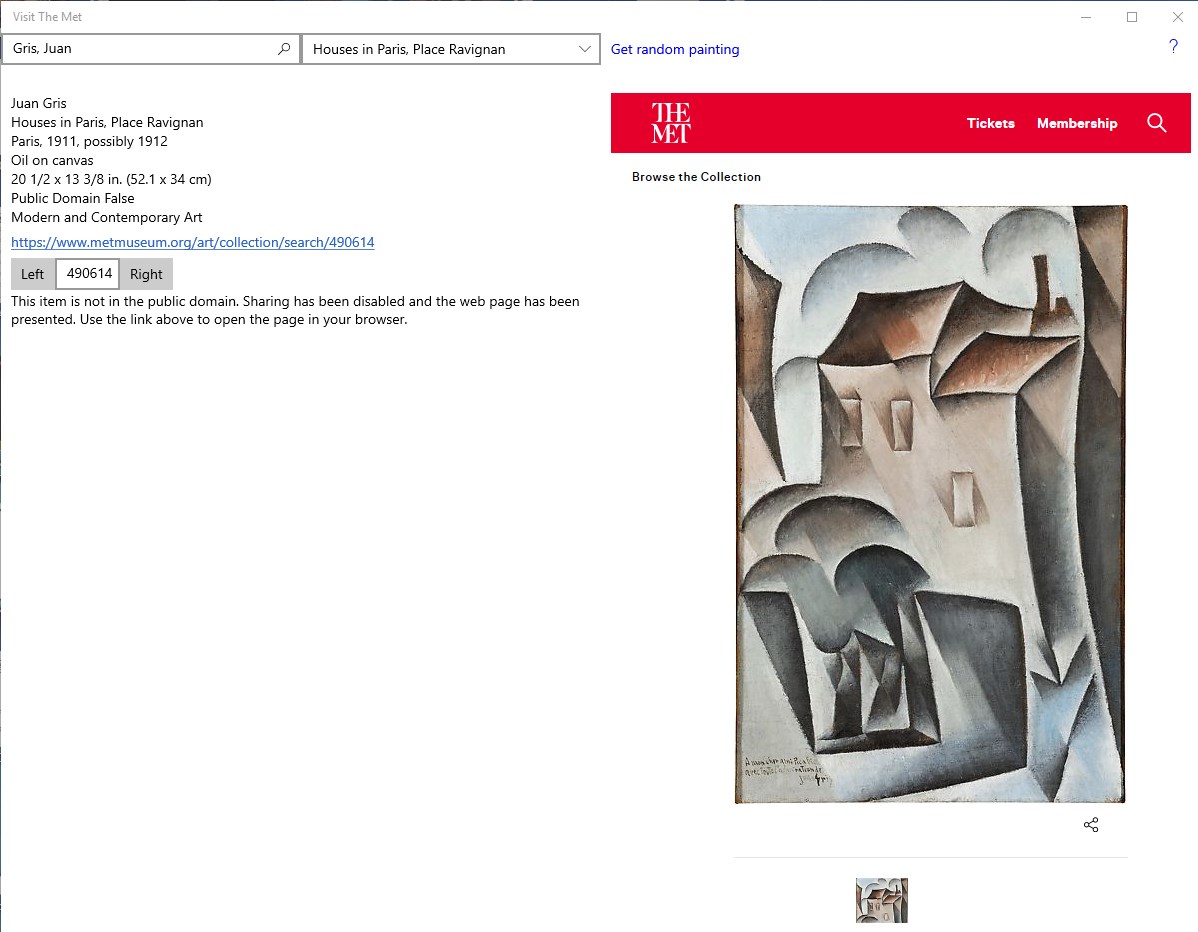Image resolution: width=1198 pixels, height=932 pixels.
Task: Click the share icon below the painting
Action: [x=1091, y=824]
